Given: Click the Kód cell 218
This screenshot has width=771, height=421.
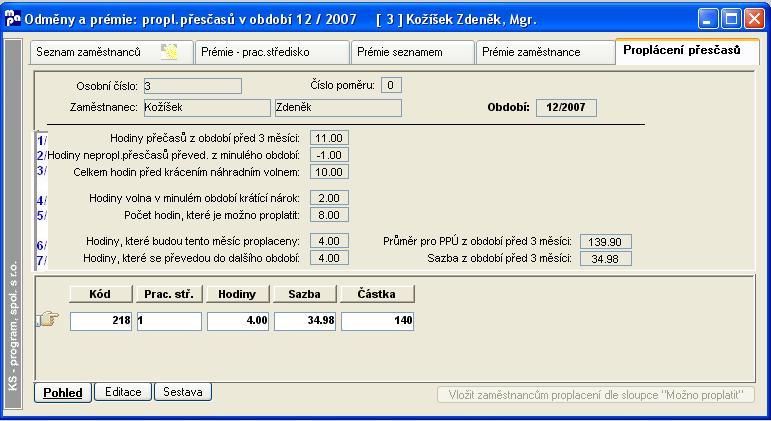Looking at the screenshot, I should click(101, 321).
